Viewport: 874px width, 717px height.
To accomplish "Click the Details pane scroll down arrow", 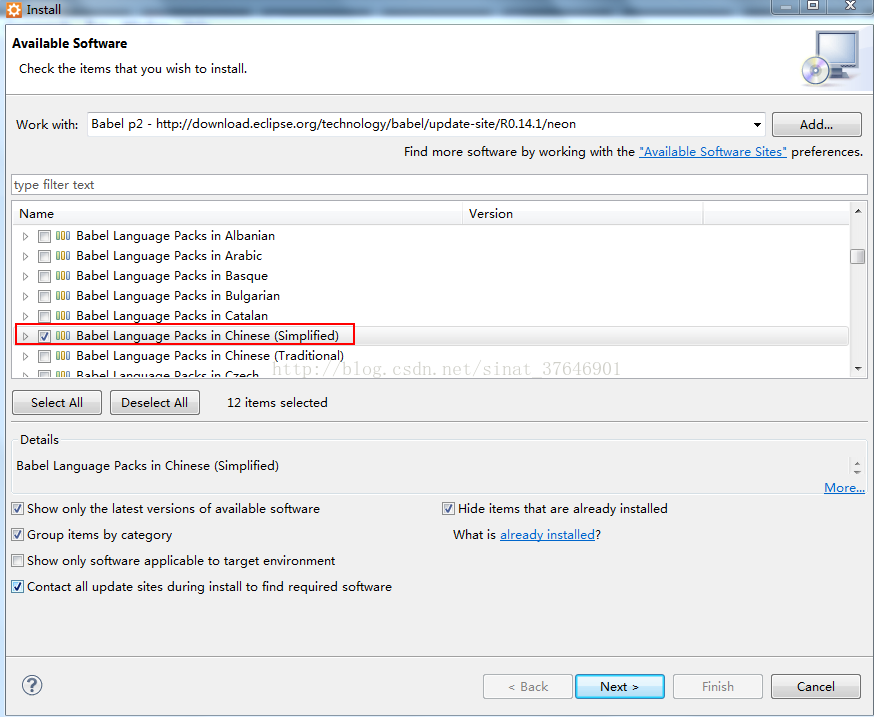I will pos(857,472).
